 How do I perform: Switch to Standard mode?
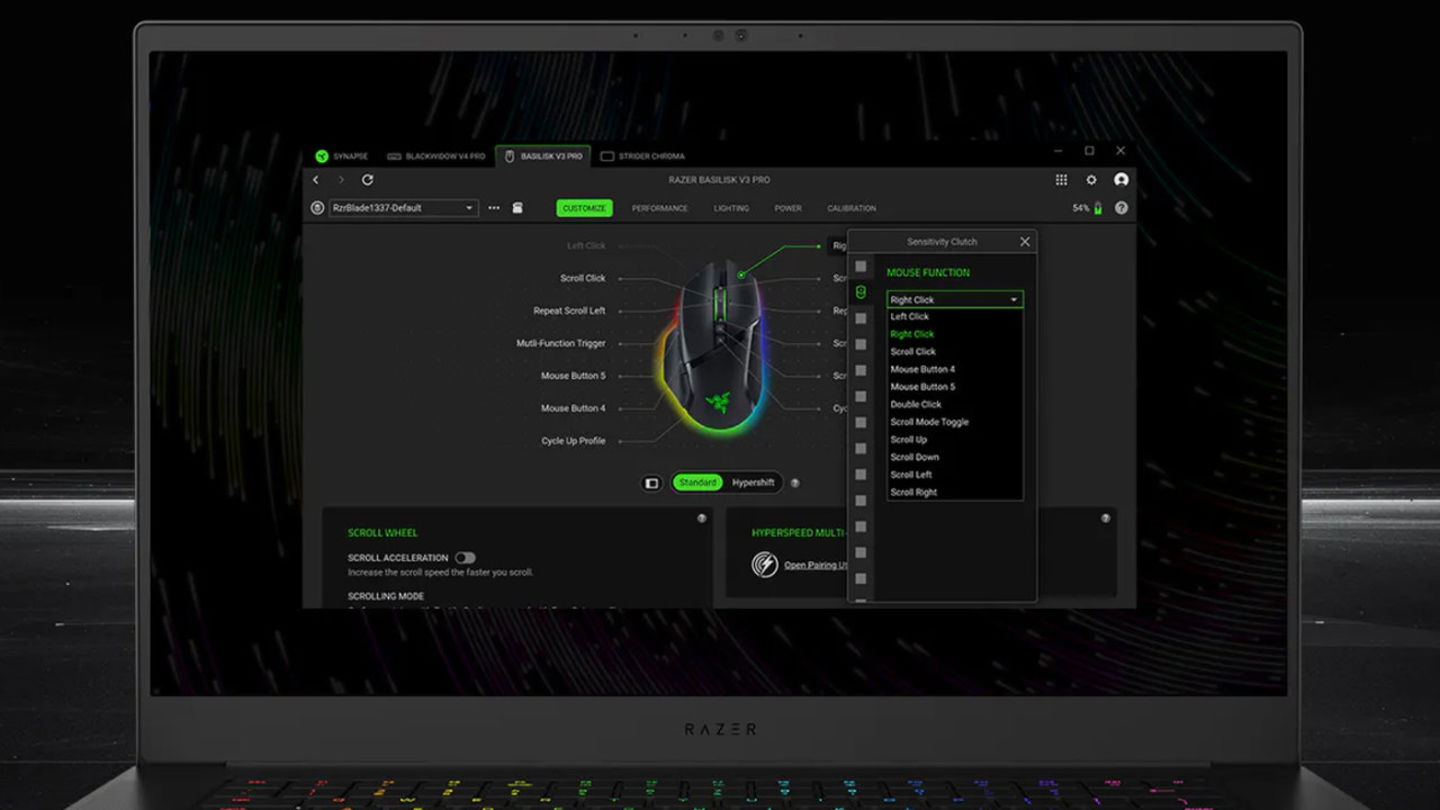point(697,483)
